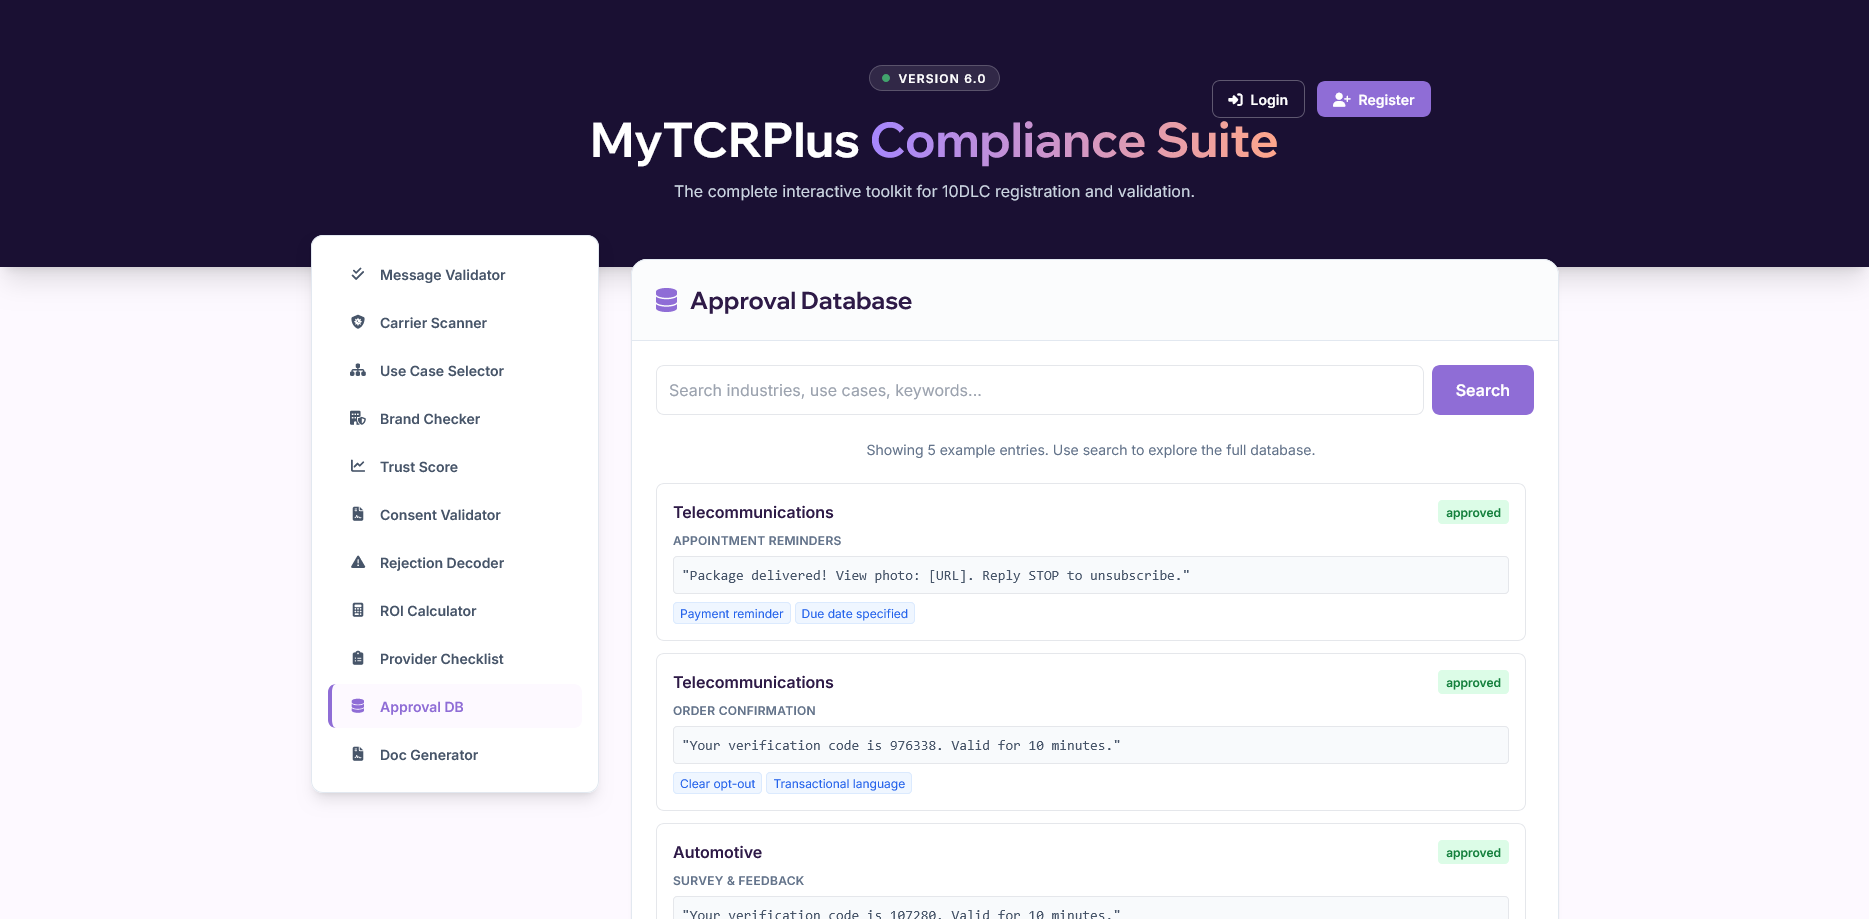The width and height of the screenshot is (1869, 919).
Task: Open the Provider Checklist clipboard icon
Action: click(x=357, y=658)
